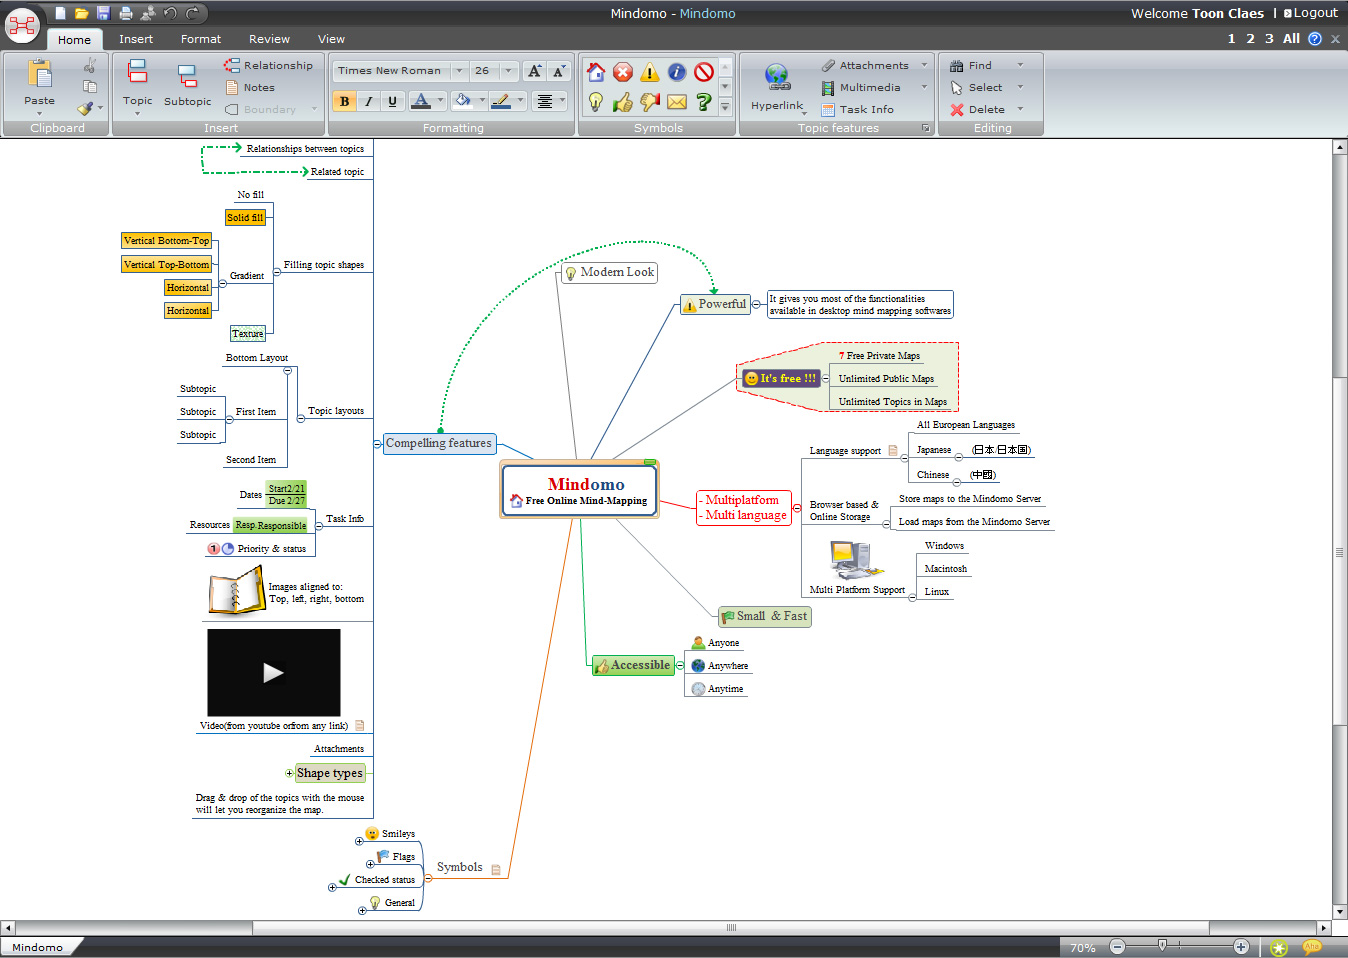The height and width of the screenshot is (958, 1348).
Task: Insert a Relationship between topics
Action: pyautogui.click(x=268, y=65)
